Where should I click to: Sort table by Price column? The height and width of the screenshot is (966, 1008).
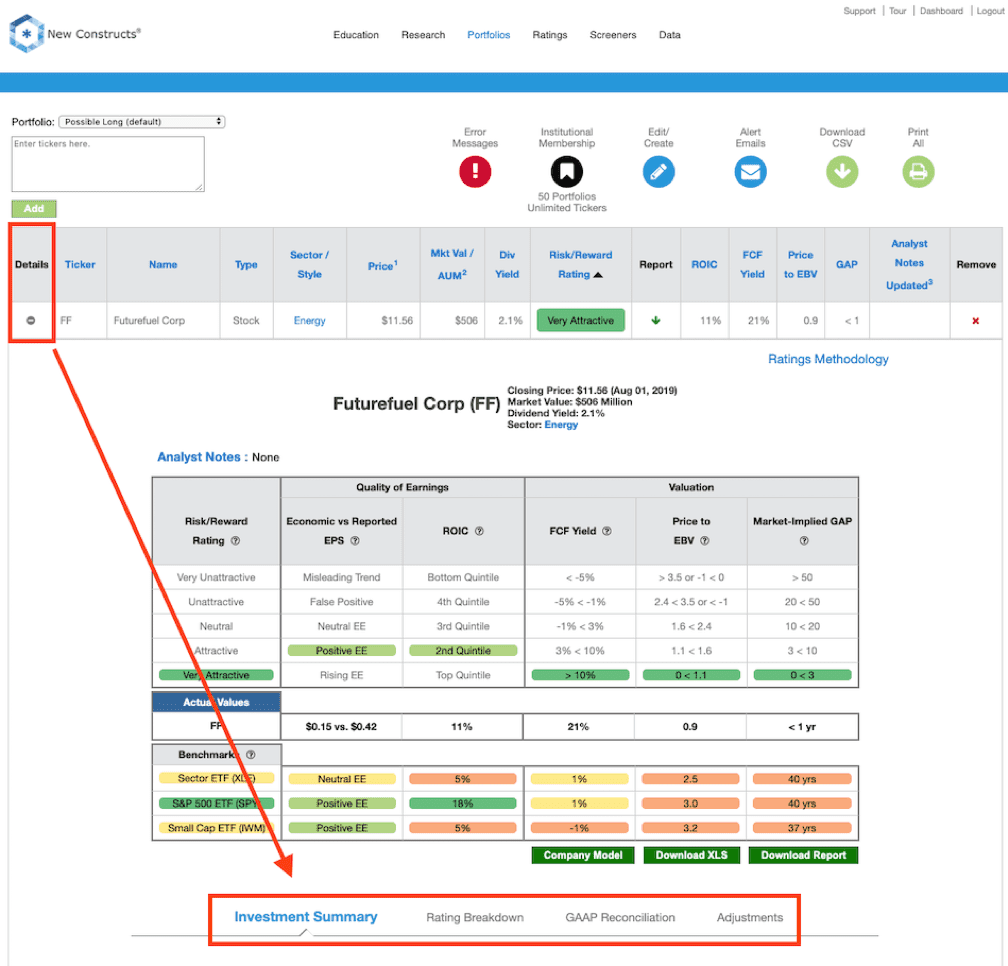tap(382, 265)
